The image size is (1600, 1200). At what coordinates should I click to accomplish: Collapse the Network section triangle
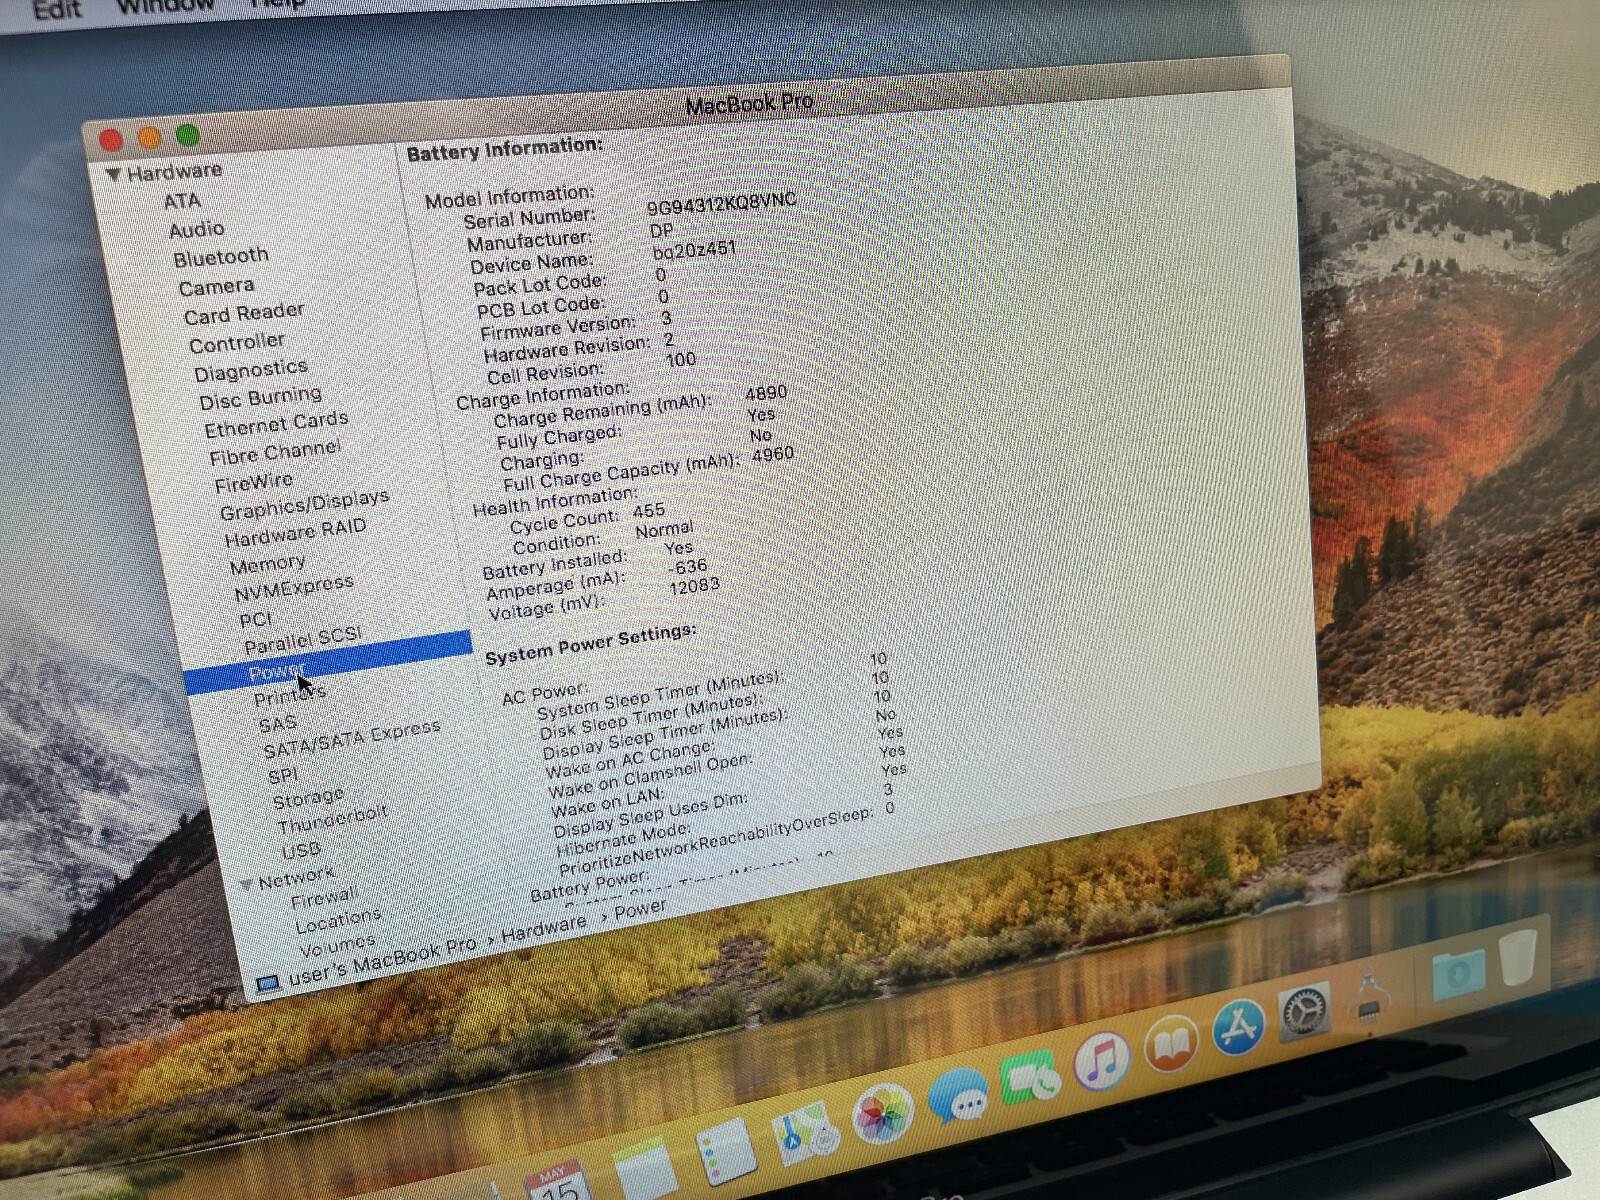tap(246, 884)
